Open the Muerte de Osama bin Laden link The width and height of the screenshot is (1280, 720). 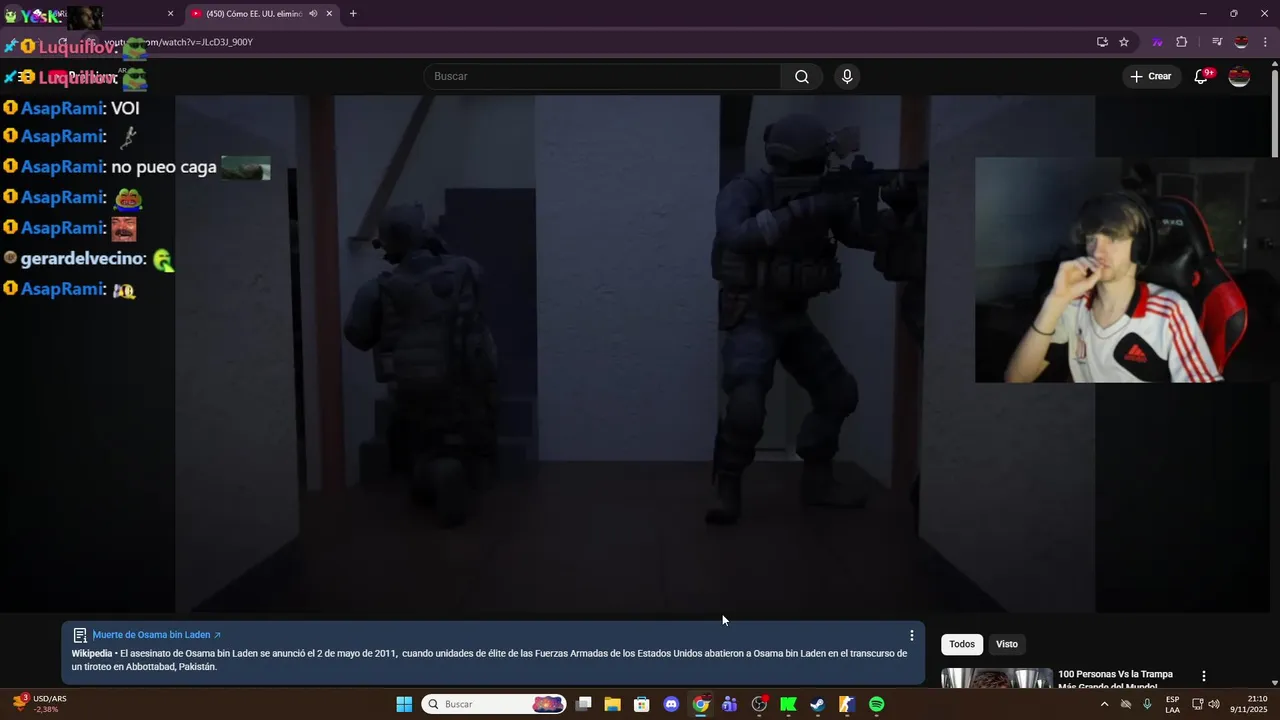[x=156, y=635]
